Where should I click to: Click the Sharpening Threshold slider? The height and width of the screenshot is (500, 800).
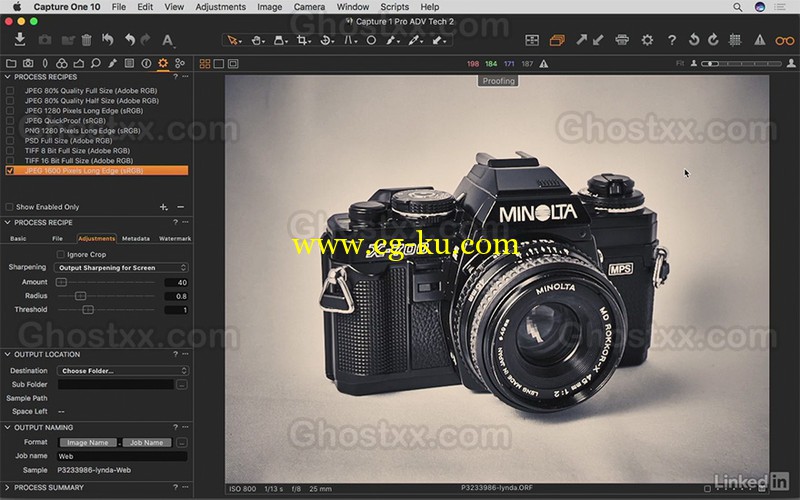(x=106, y=309)
